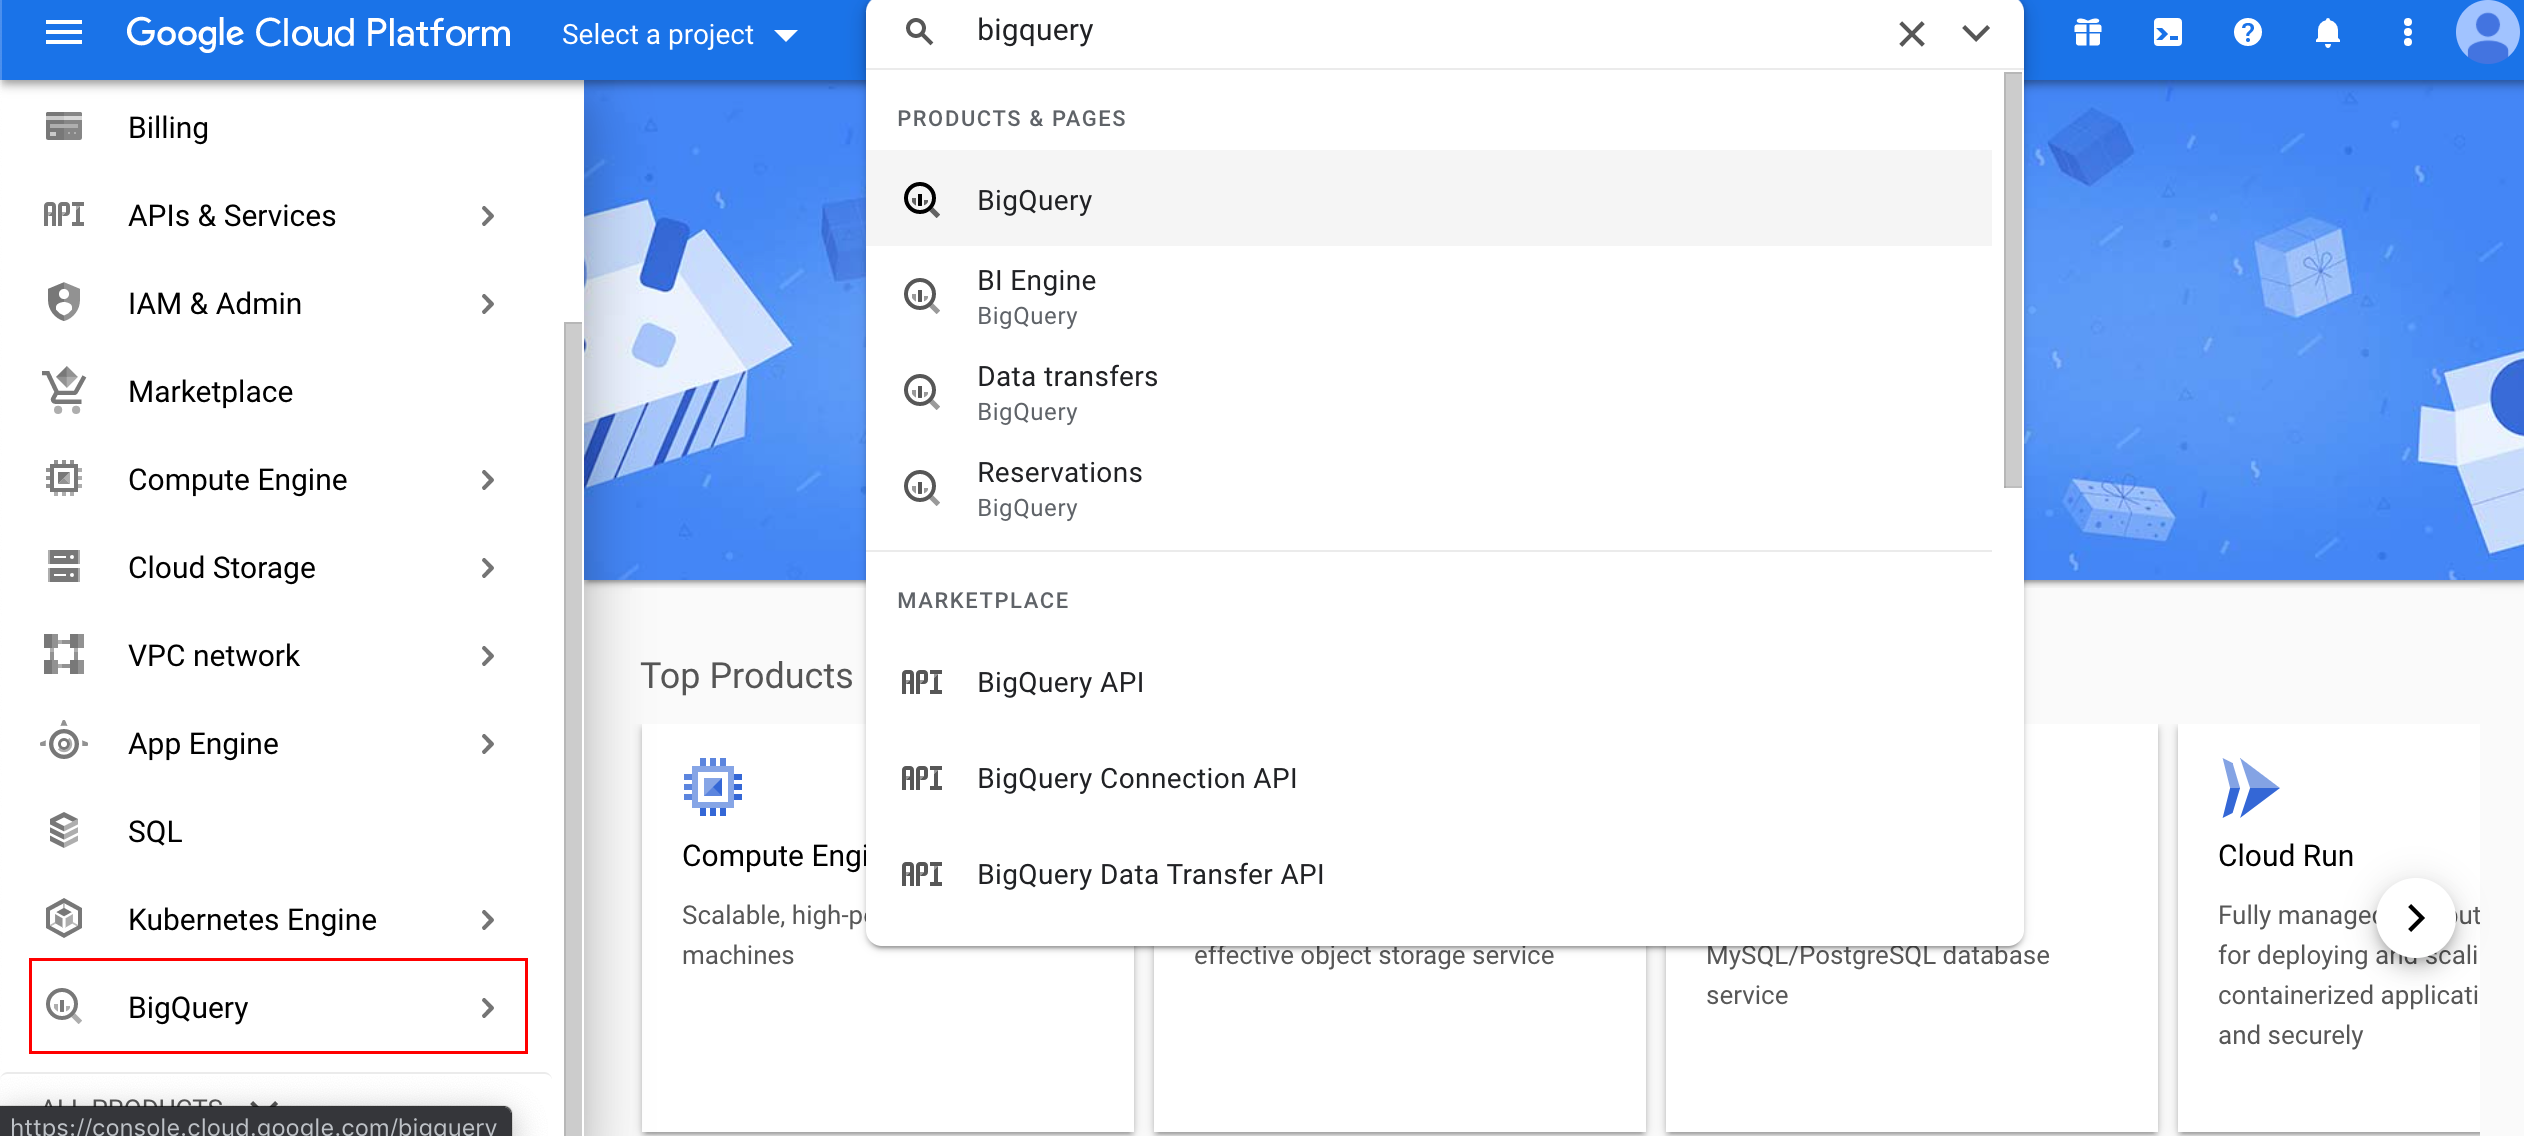This screenshot has width=2524, height=1136.
Task: Expand App Engine submenu arrow
Action: click(487, 743)
